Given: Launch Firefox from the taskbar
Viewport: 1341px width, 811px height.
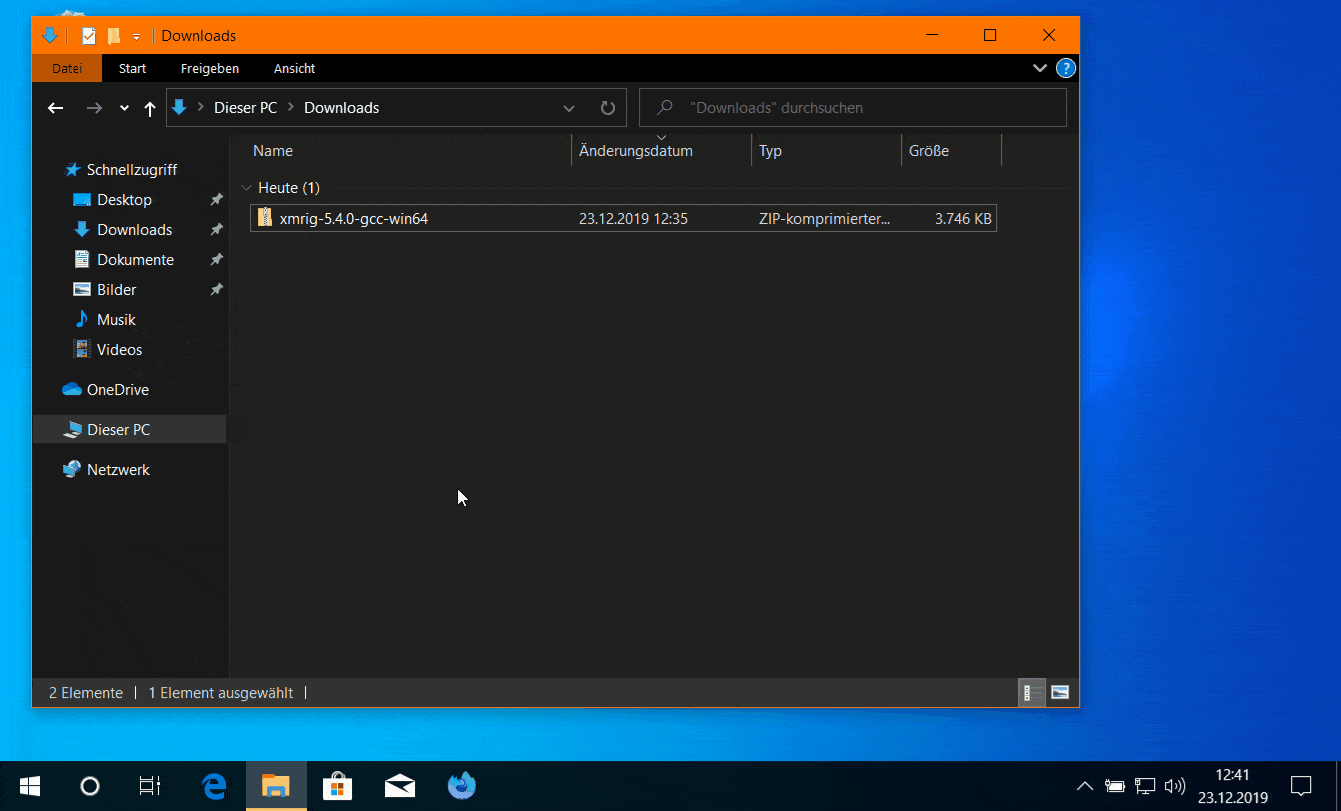Looking at the screenshot, I should pyautogui.click(x=462, y=786).
